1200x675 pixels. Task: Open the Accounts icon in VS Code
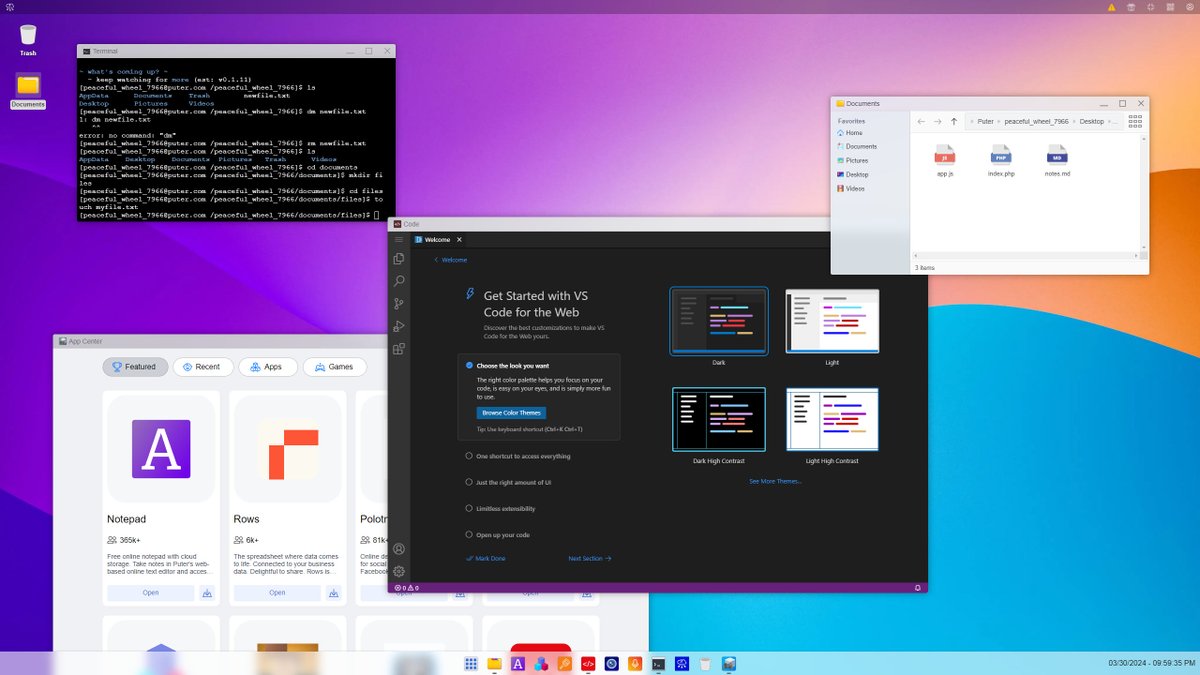point(399,549)
